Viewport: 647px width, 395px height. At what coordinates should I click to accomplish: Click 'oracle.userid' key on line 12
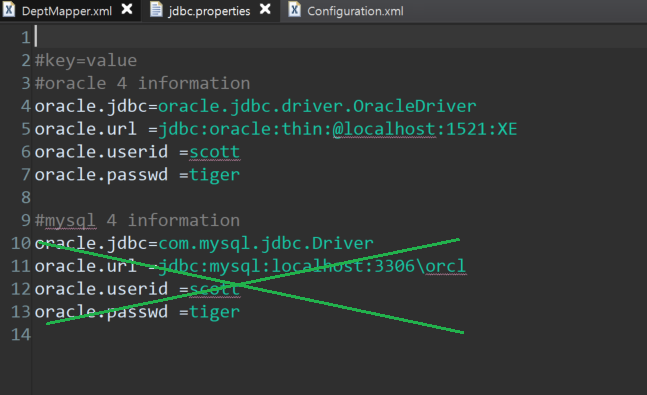tap(101, 289)
